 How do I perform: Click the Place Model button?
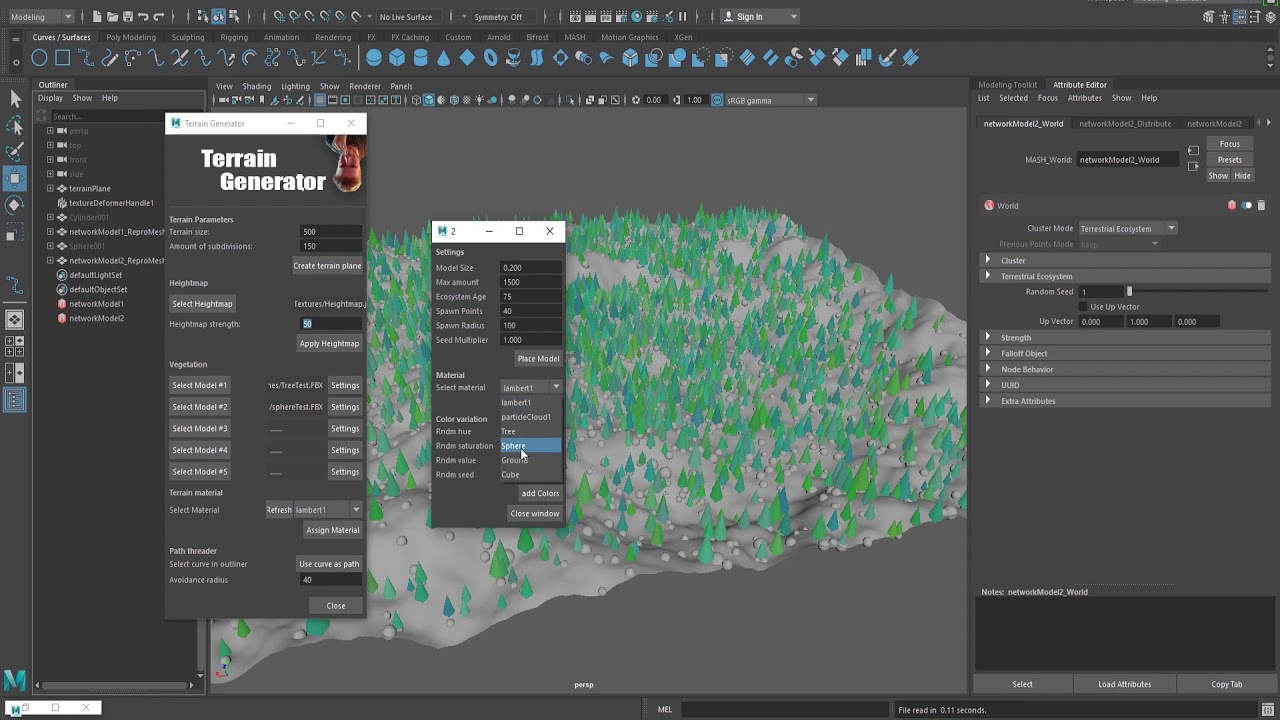pos(538,359)
